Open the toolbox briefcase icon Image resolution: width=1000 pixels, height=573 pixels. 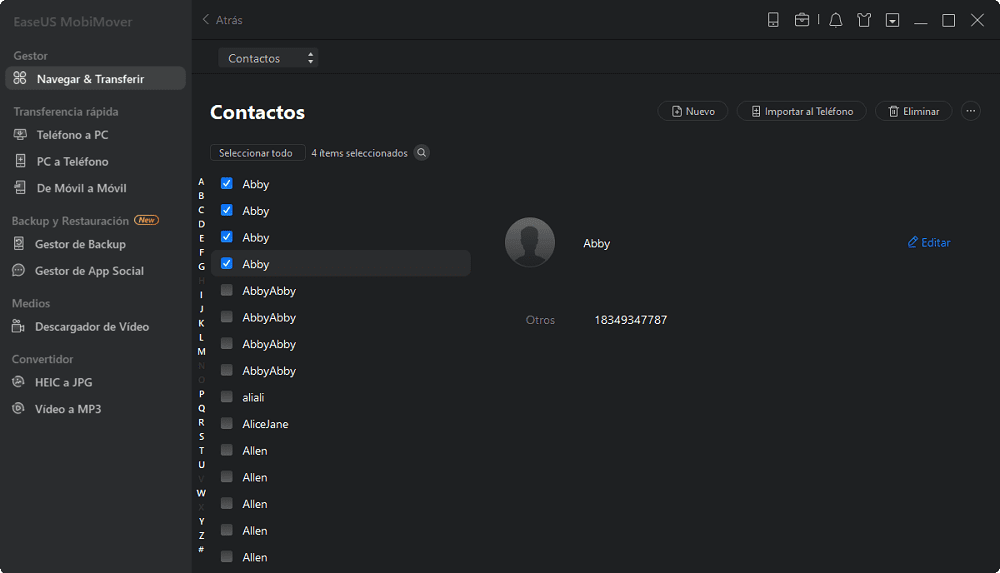coord(802,20)
